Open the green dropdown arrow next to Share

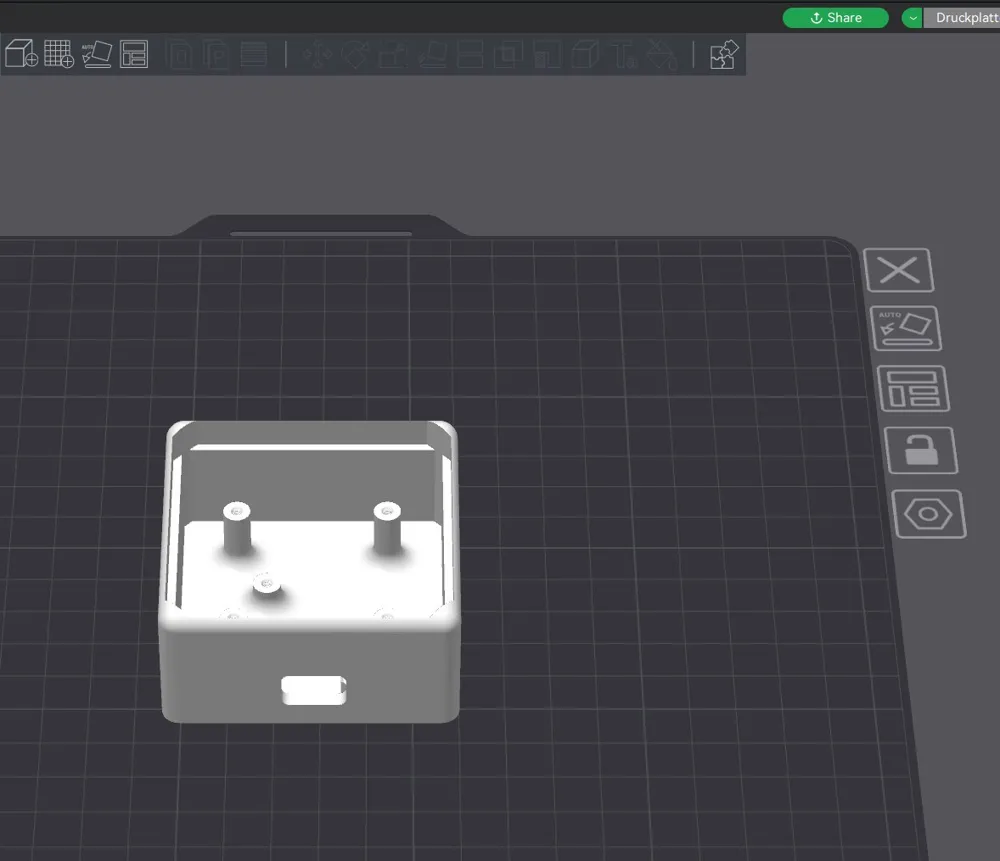pyautogui.click(x=913, y=18)
